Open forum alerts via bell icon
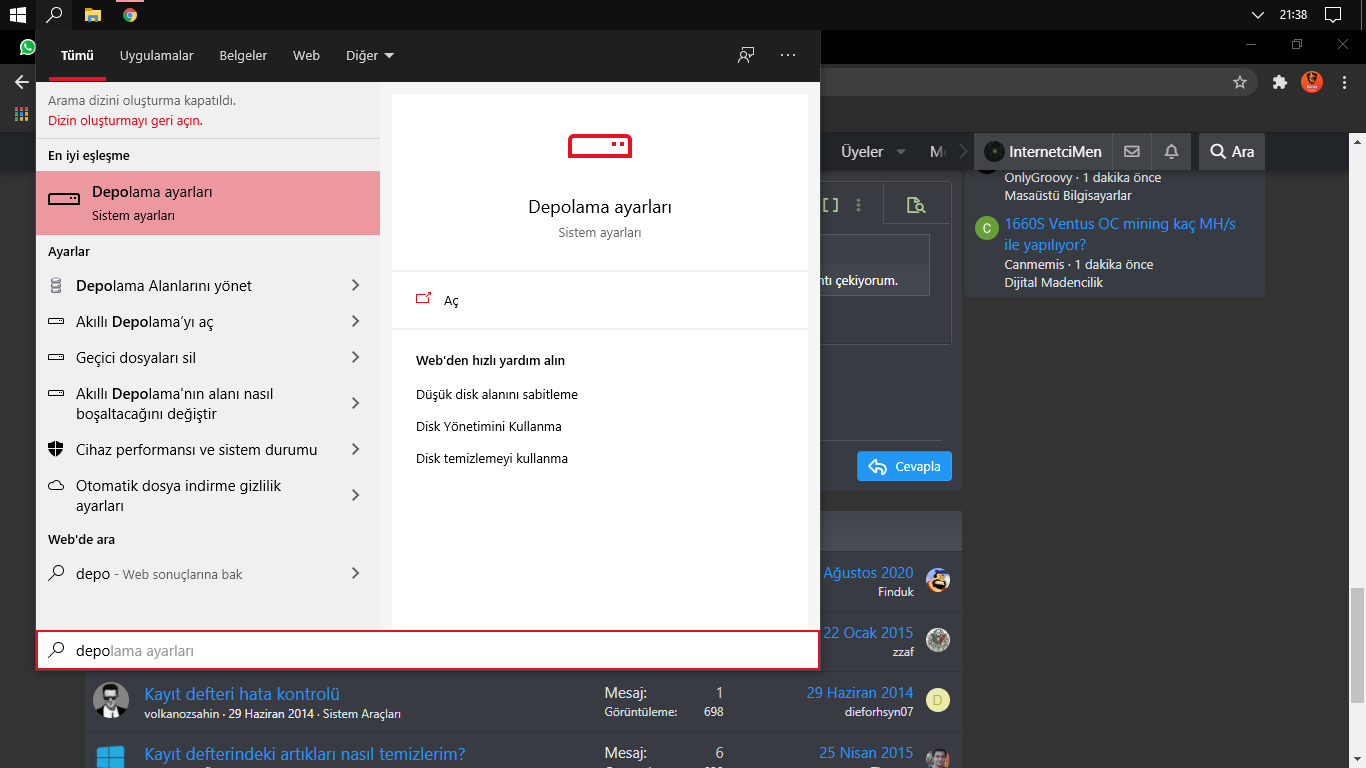This screenshot has height=768, width=1366. 1172,152
